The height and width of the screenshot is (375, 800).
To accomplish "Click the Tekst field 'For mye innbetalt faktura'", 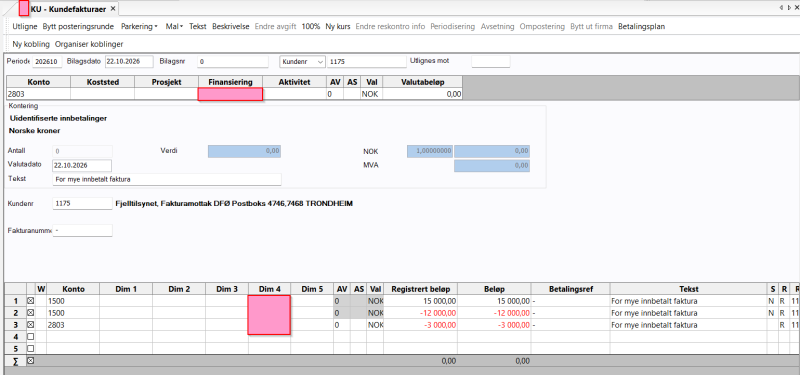I will coord(167,180).
